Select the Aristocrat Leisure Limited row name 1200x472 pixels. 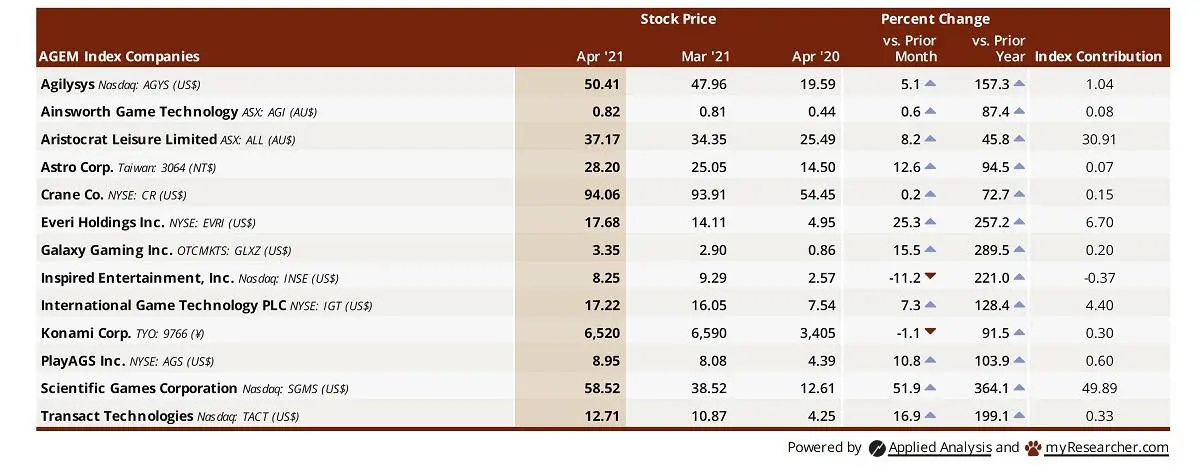click(129, 139)
